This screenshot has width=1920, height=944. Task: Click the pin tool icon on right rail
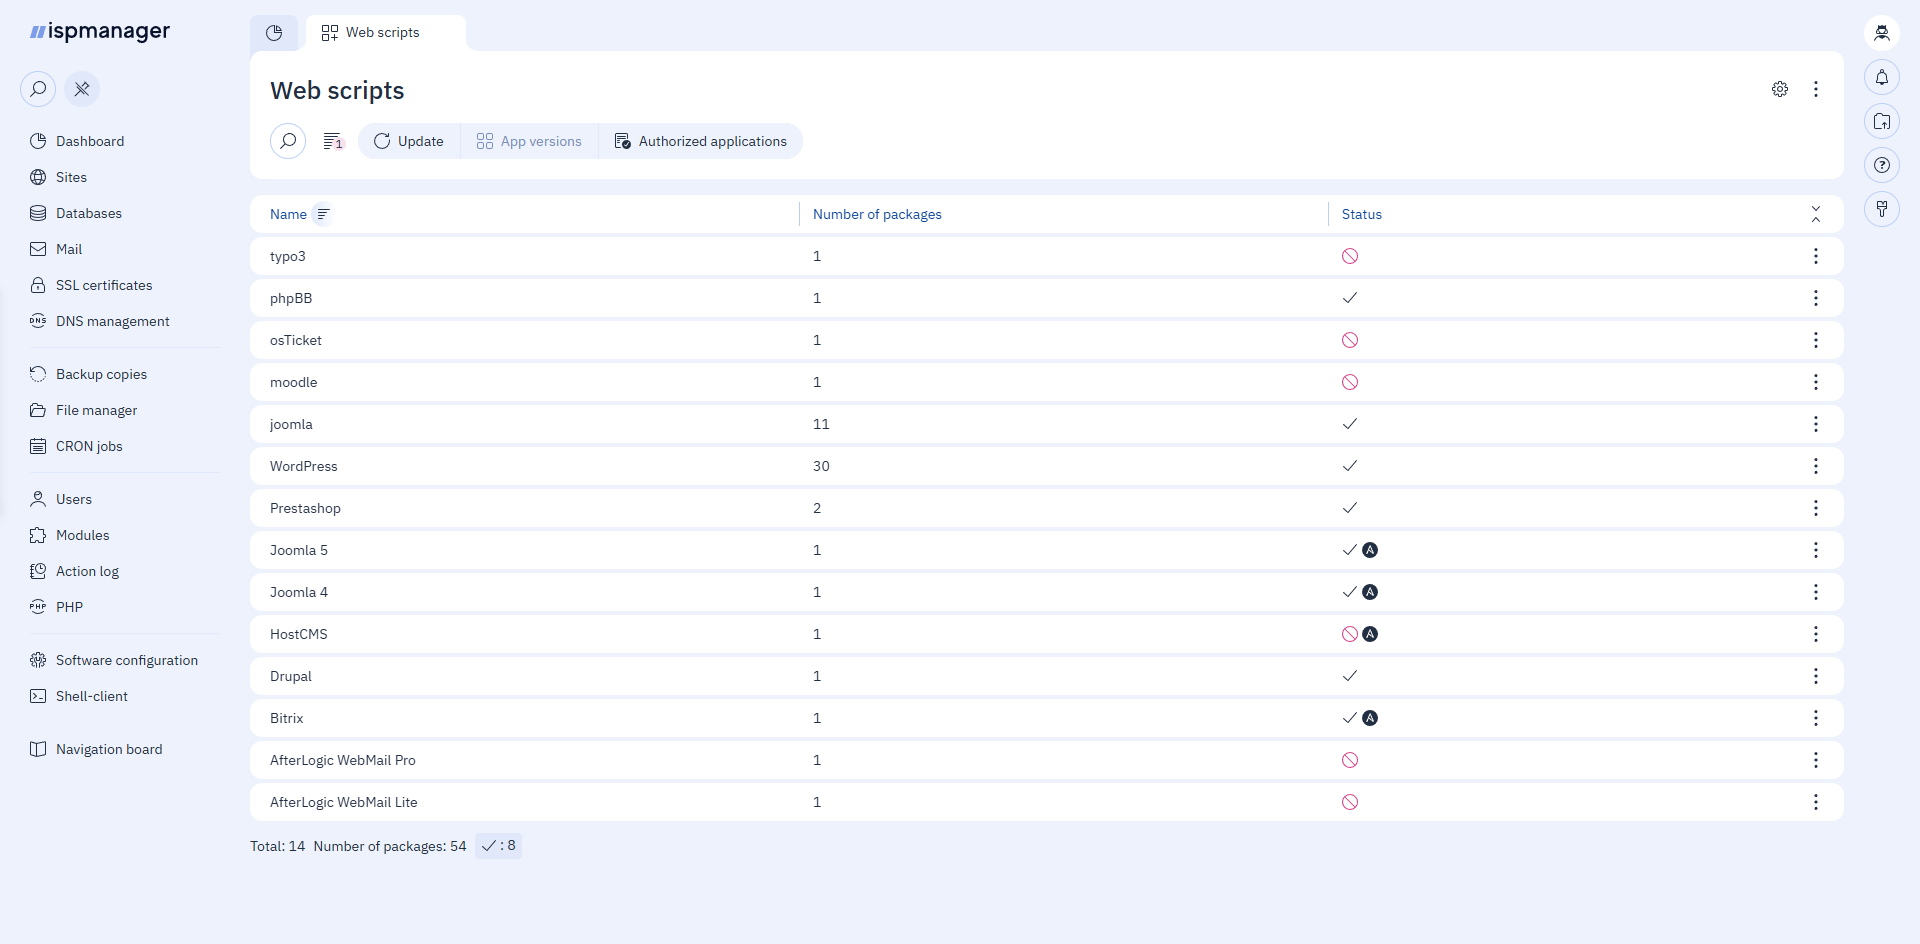click(x=1882, y=209)
